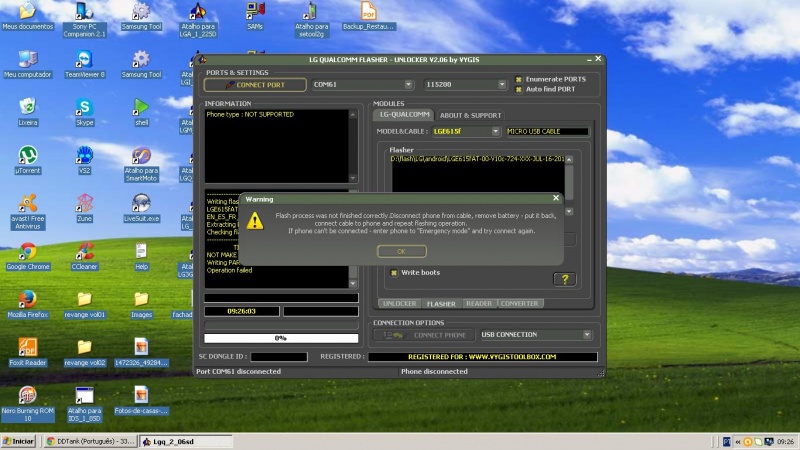Toggle Auto find PORT checkbox
800x450 pixels.
[518, 89]
